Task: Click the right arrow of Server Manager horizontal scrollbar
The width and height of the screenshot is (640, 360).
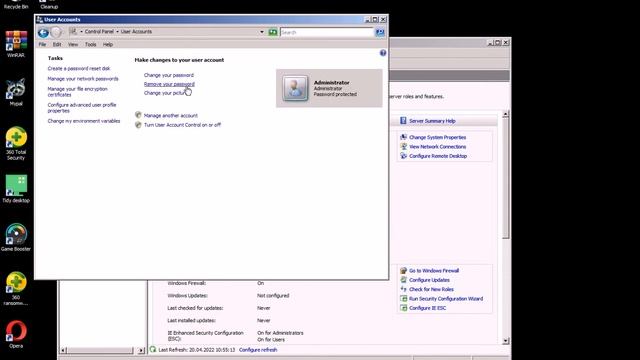Action: (141, 350)
